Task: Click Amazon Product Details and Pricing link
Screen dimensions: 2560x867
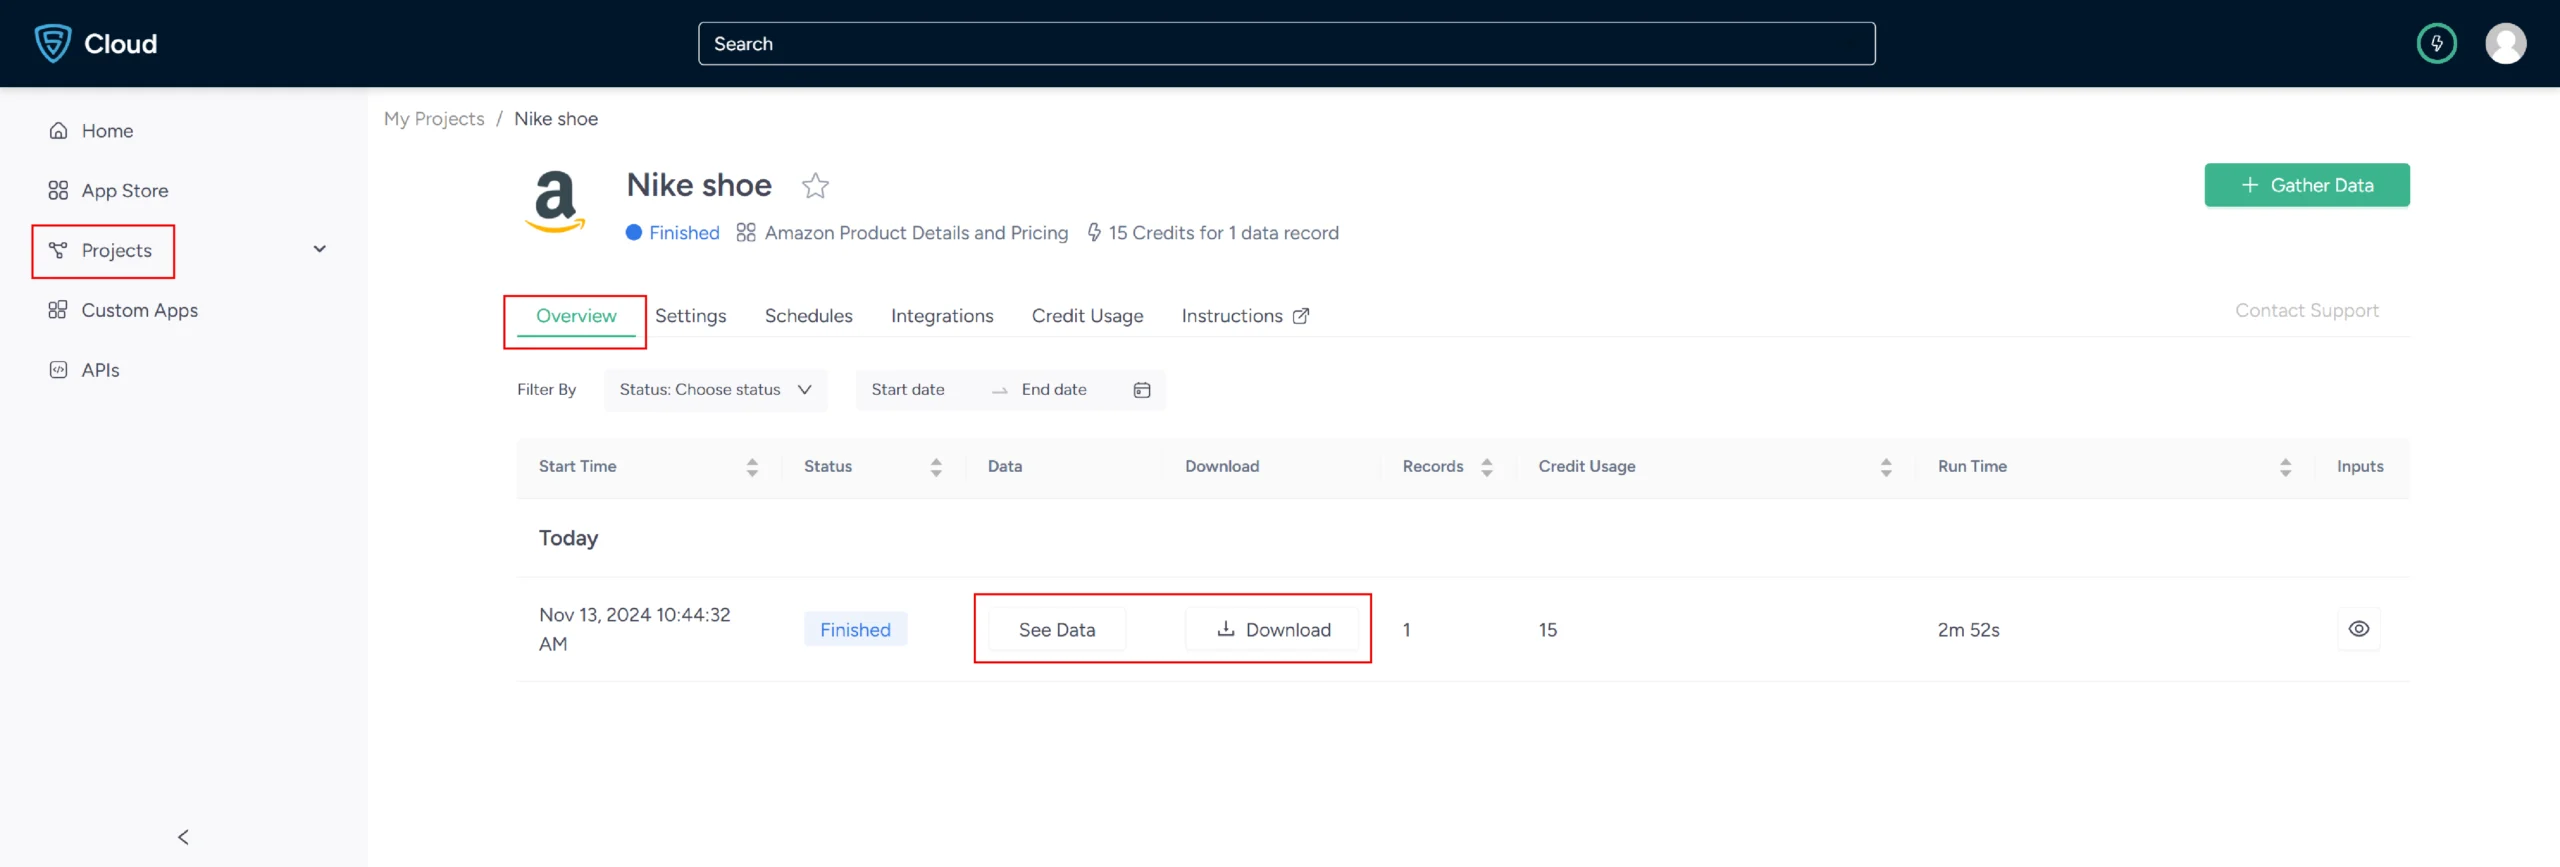Action: point(916,233)
